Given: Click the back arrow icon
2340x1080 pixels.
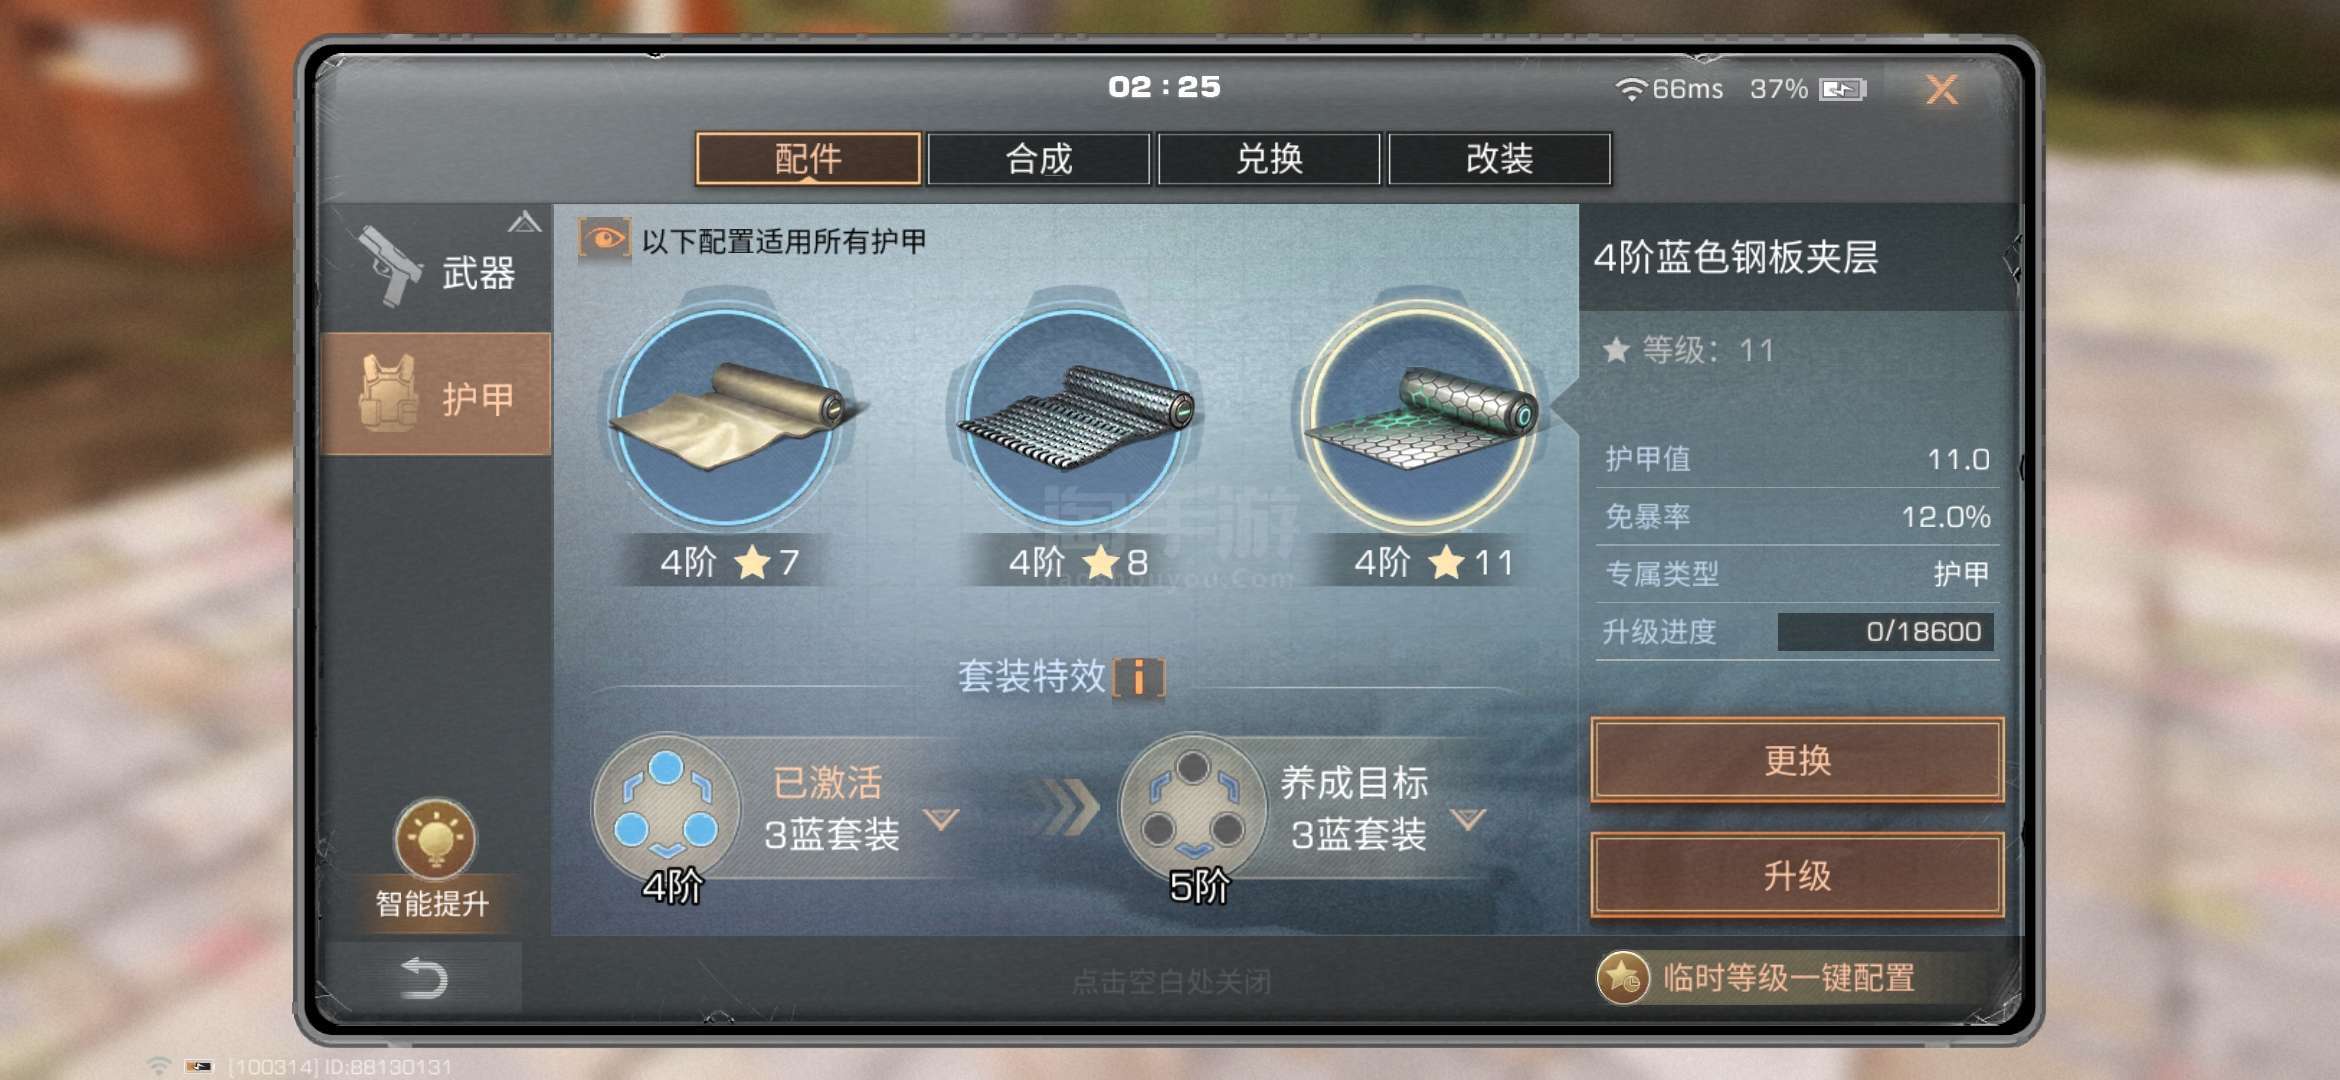Looking at the screenshot, I should point(423,977).
